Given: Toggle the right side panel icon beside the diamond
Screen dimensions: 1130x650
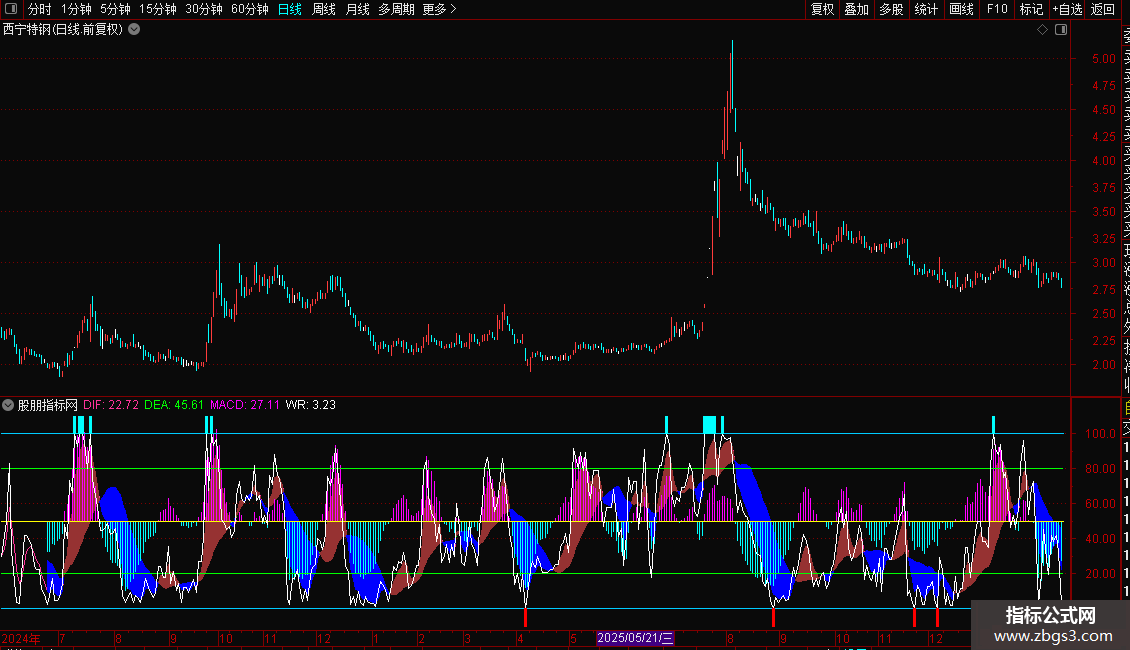Looking at the screenshot, I should coord(1060,30).
